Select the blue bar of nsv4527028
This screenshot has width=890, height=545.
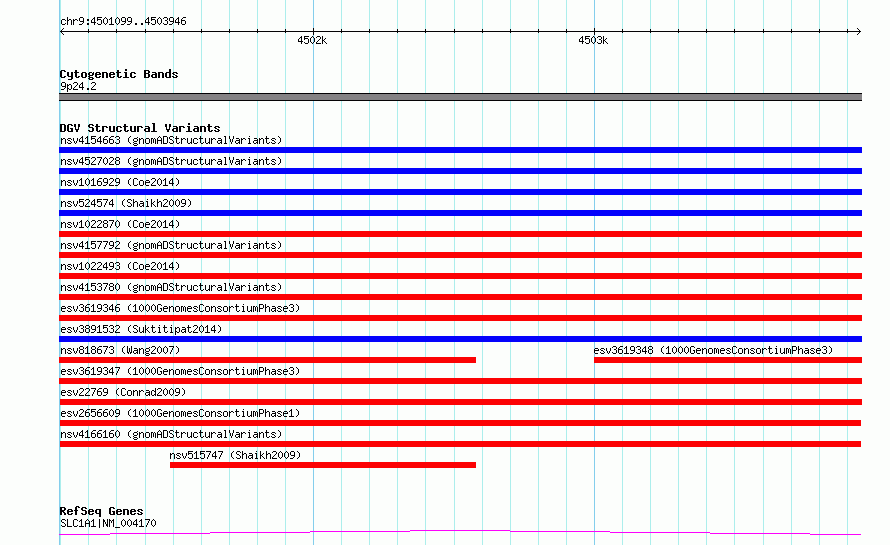pyautogui.click(x=460, y=171)
